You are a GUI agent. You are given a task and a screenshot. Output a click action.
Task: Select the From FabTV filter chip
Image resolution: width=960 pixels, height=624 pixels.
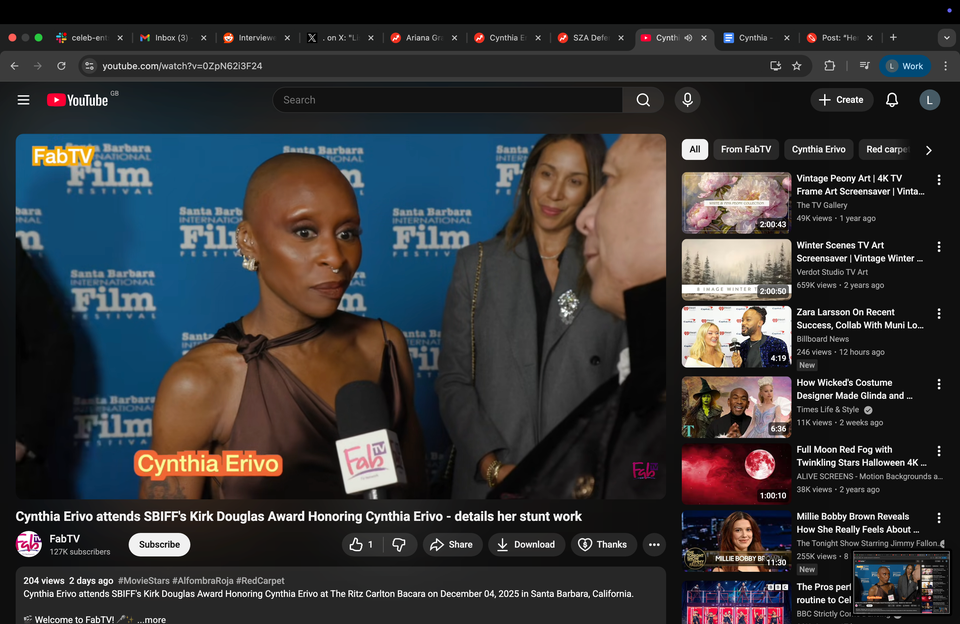click(745, 149)
